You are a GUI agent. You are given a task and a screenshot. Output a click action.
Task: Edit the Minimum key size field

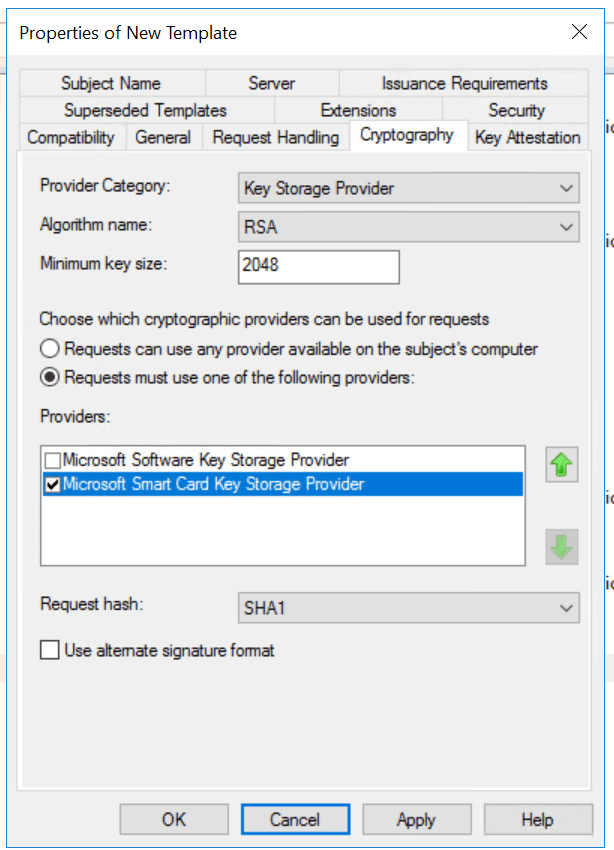click(x=316, y=267)
